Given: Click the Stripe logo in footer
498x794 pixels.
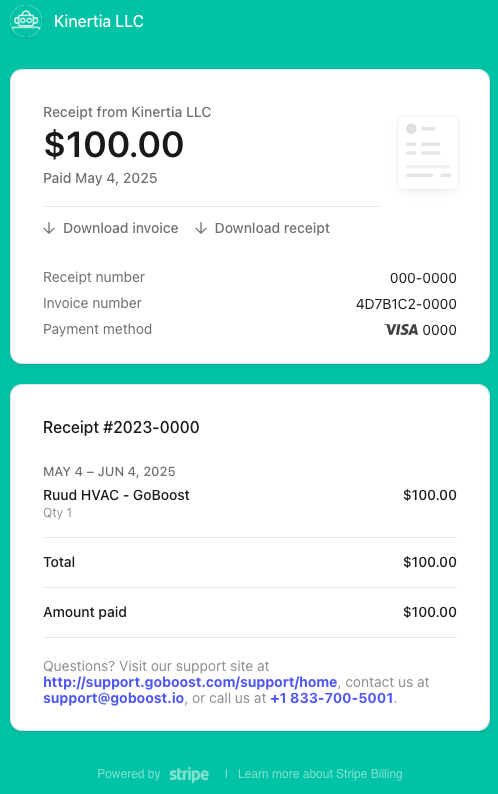Looking at the screenshot, I should pyautogui.click(x=189, y=774).
